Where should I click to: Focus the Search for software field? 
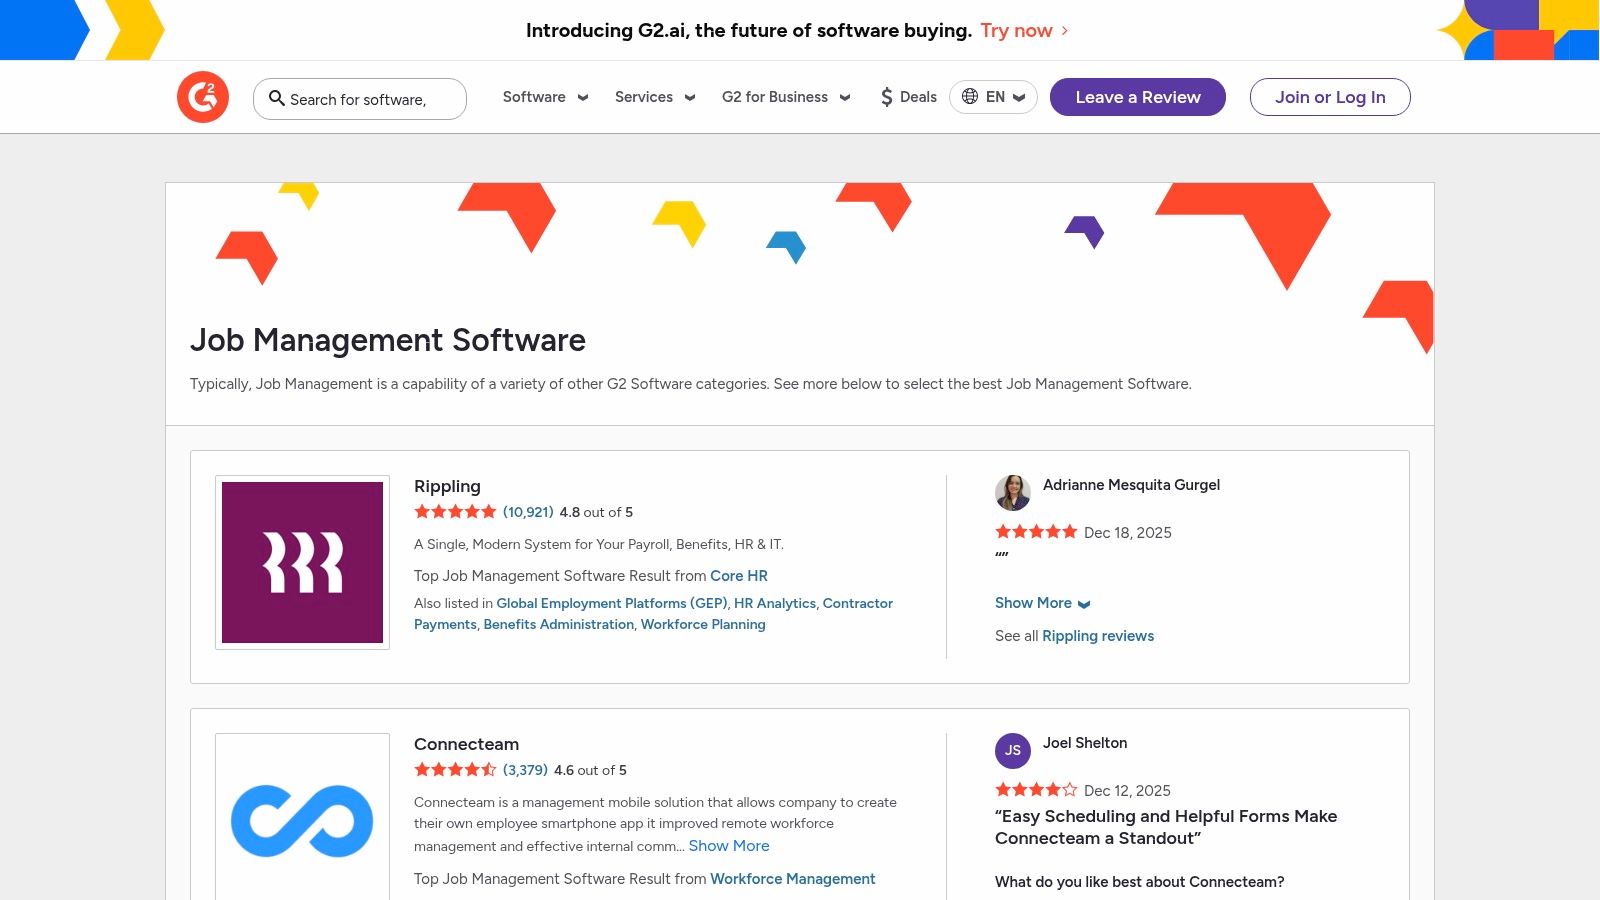tap(370, 99)
